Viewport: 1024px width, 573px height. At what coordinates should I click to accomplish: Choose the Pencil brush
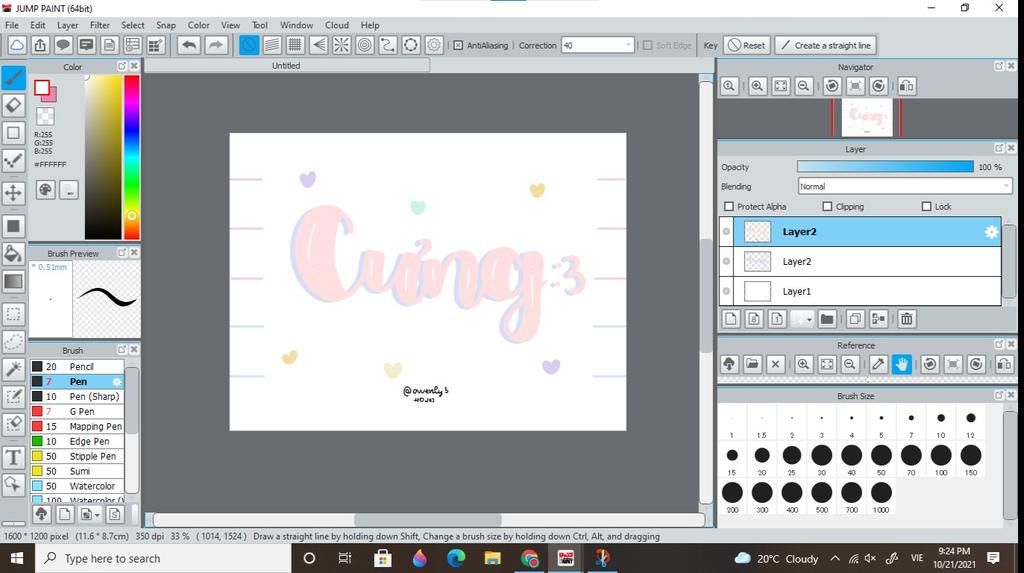coord(77,367)
